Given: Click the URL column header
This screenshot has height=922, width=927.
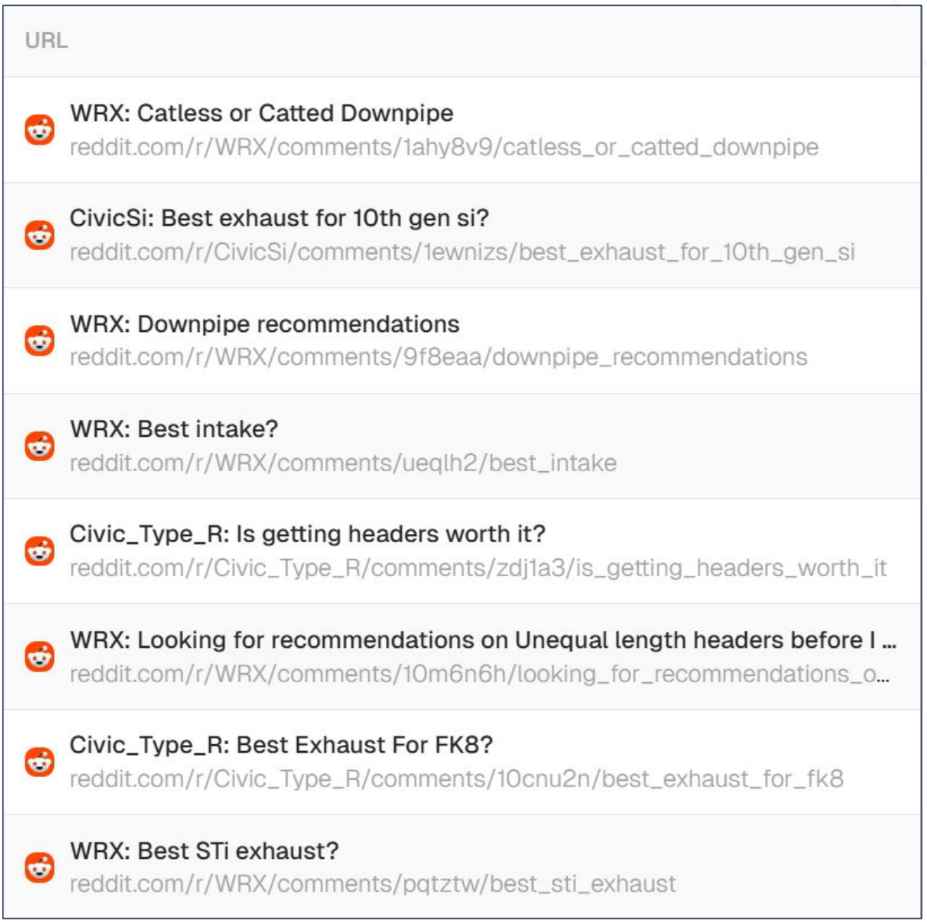Looking at the screenshot, I should [x=46, y=42].
